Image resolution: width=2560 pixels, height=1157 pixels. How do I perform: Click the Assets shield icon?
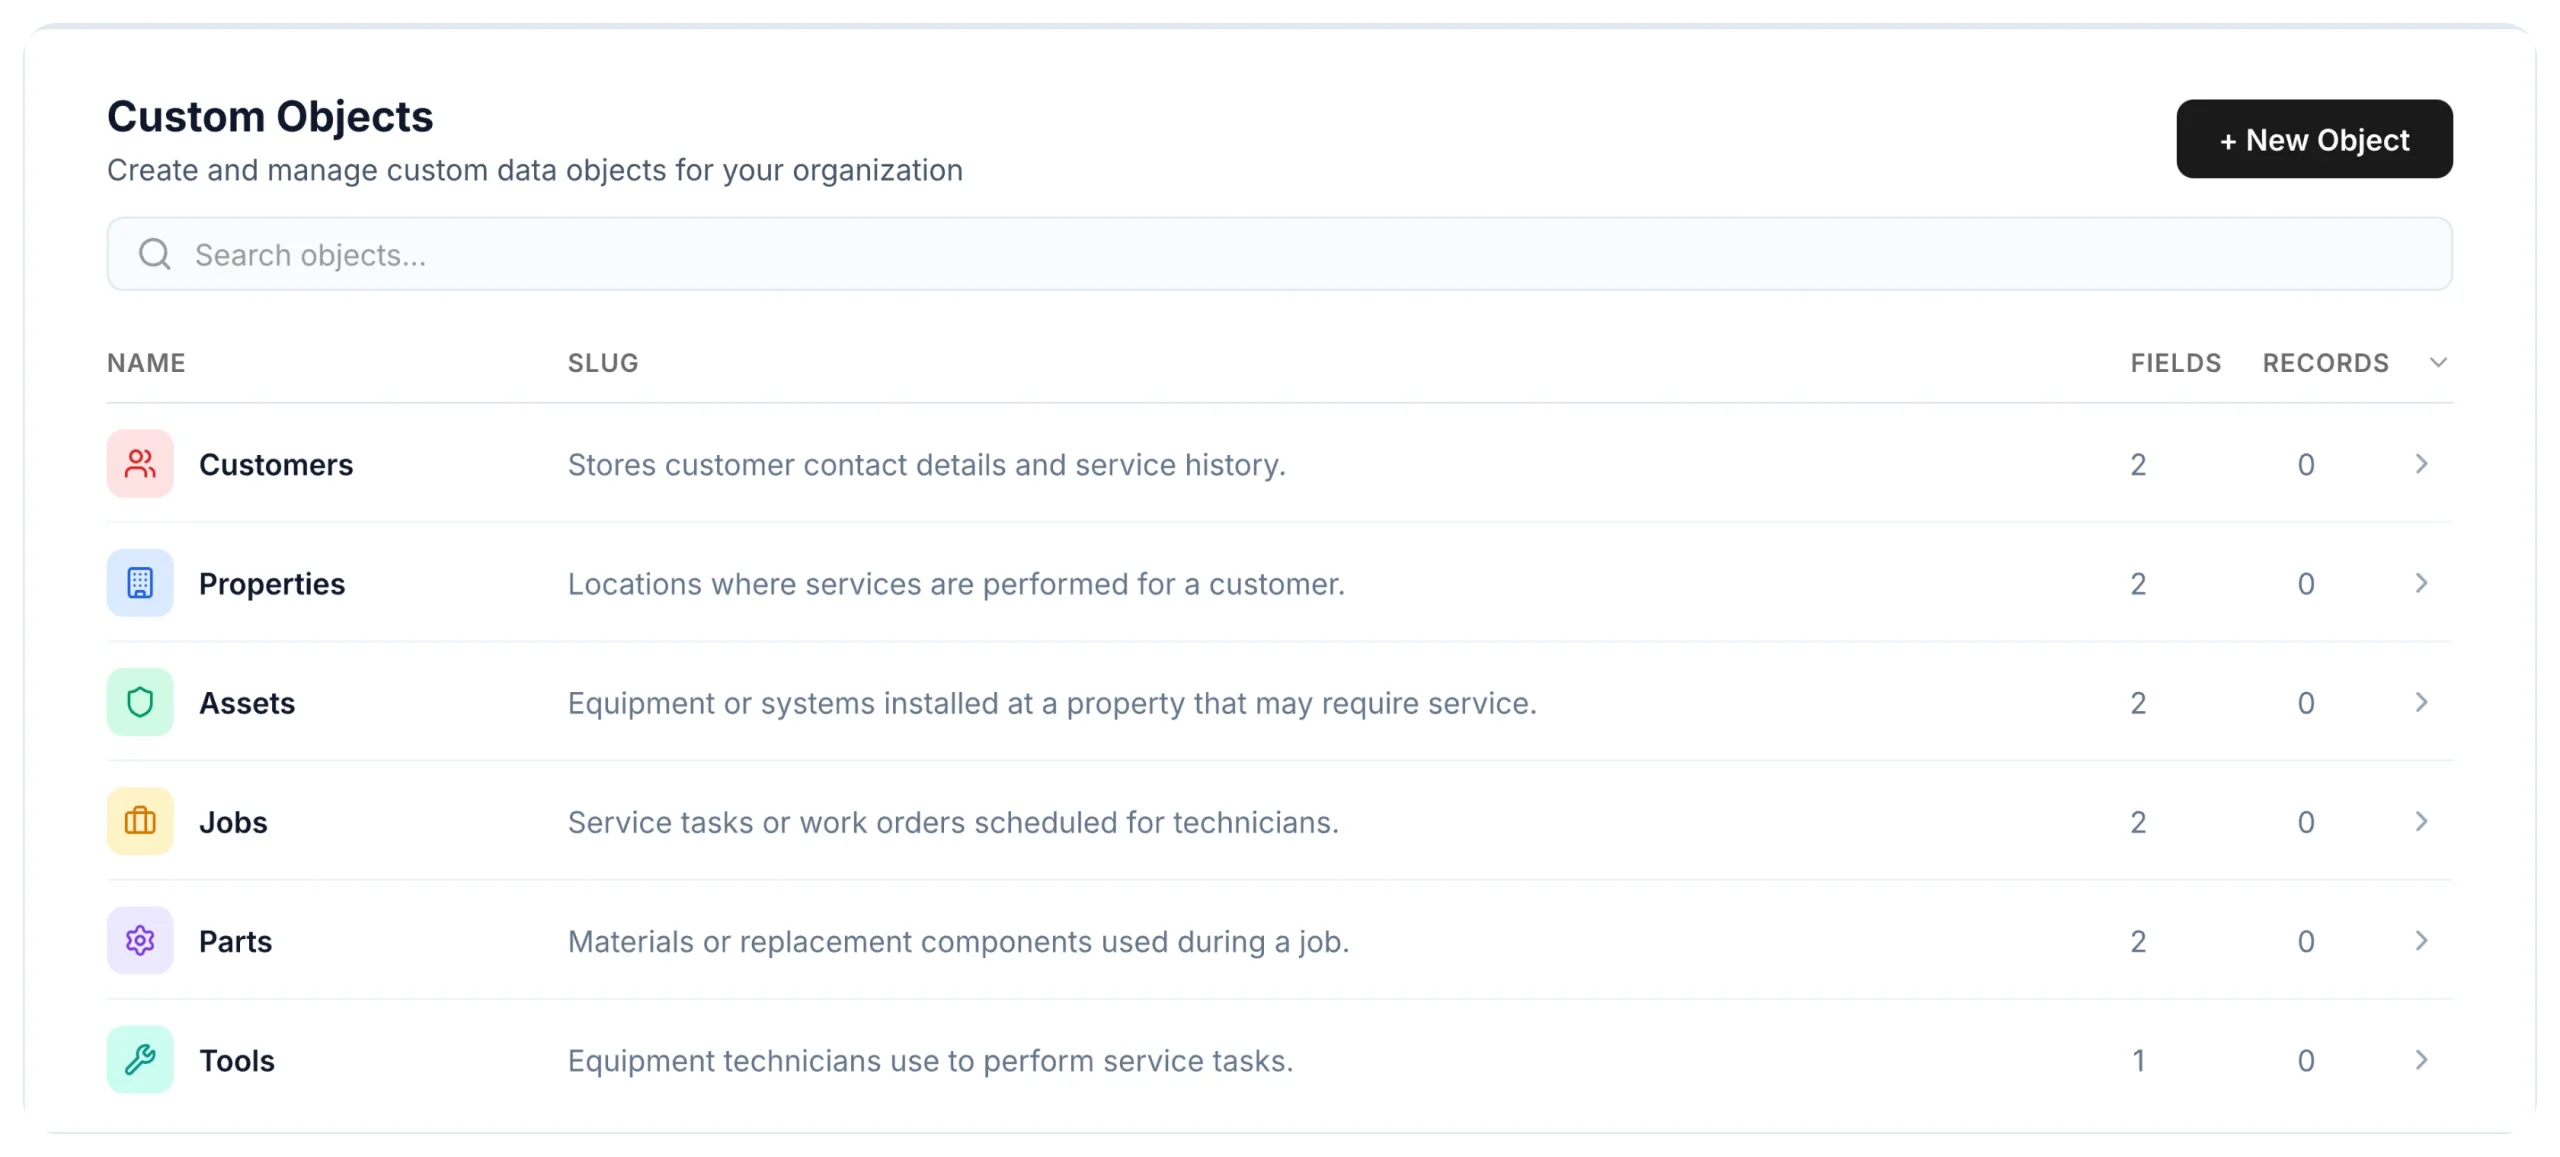pos(140,702)
